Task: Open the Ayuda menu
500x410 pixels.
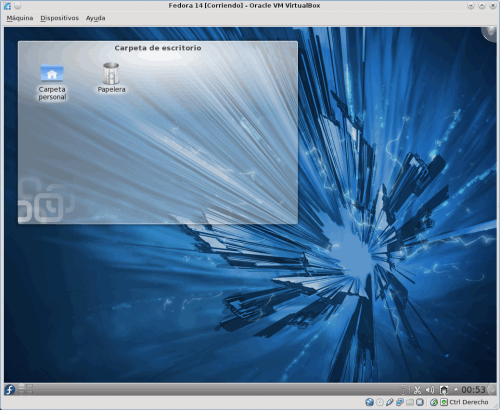Action: [96, 18]
